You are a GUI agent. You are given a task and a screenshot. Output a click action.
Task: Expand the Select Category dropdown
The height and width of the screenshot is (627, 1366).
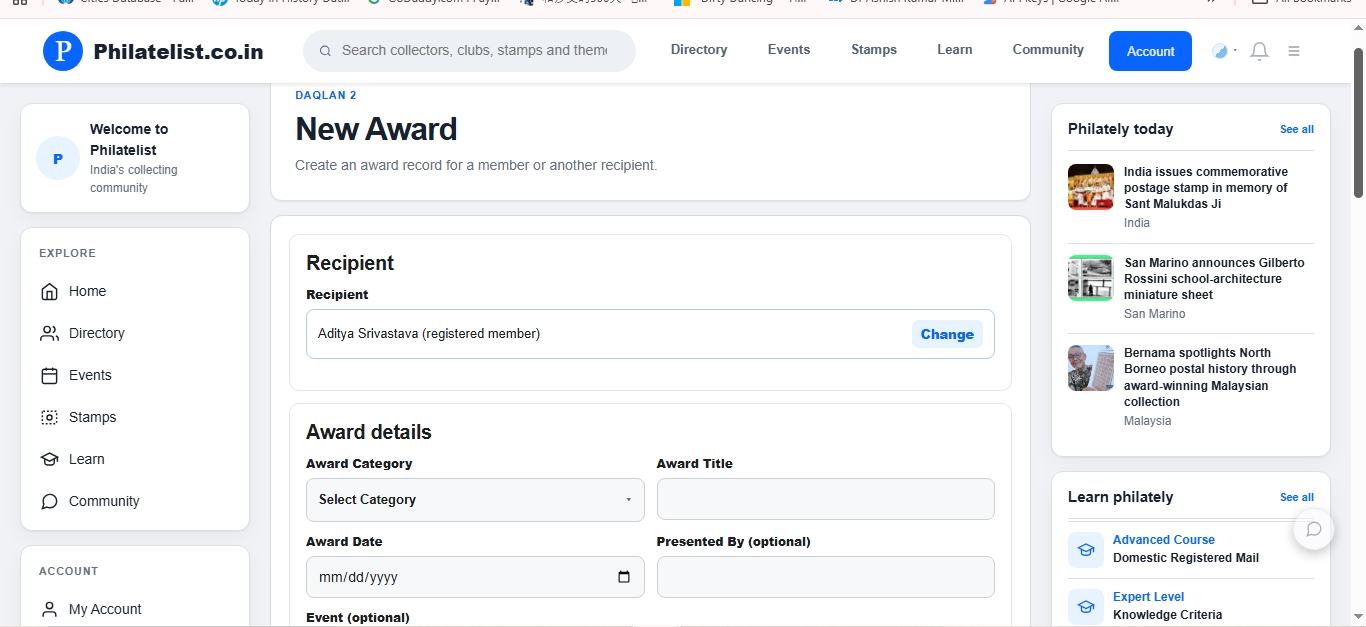(475, 499)
